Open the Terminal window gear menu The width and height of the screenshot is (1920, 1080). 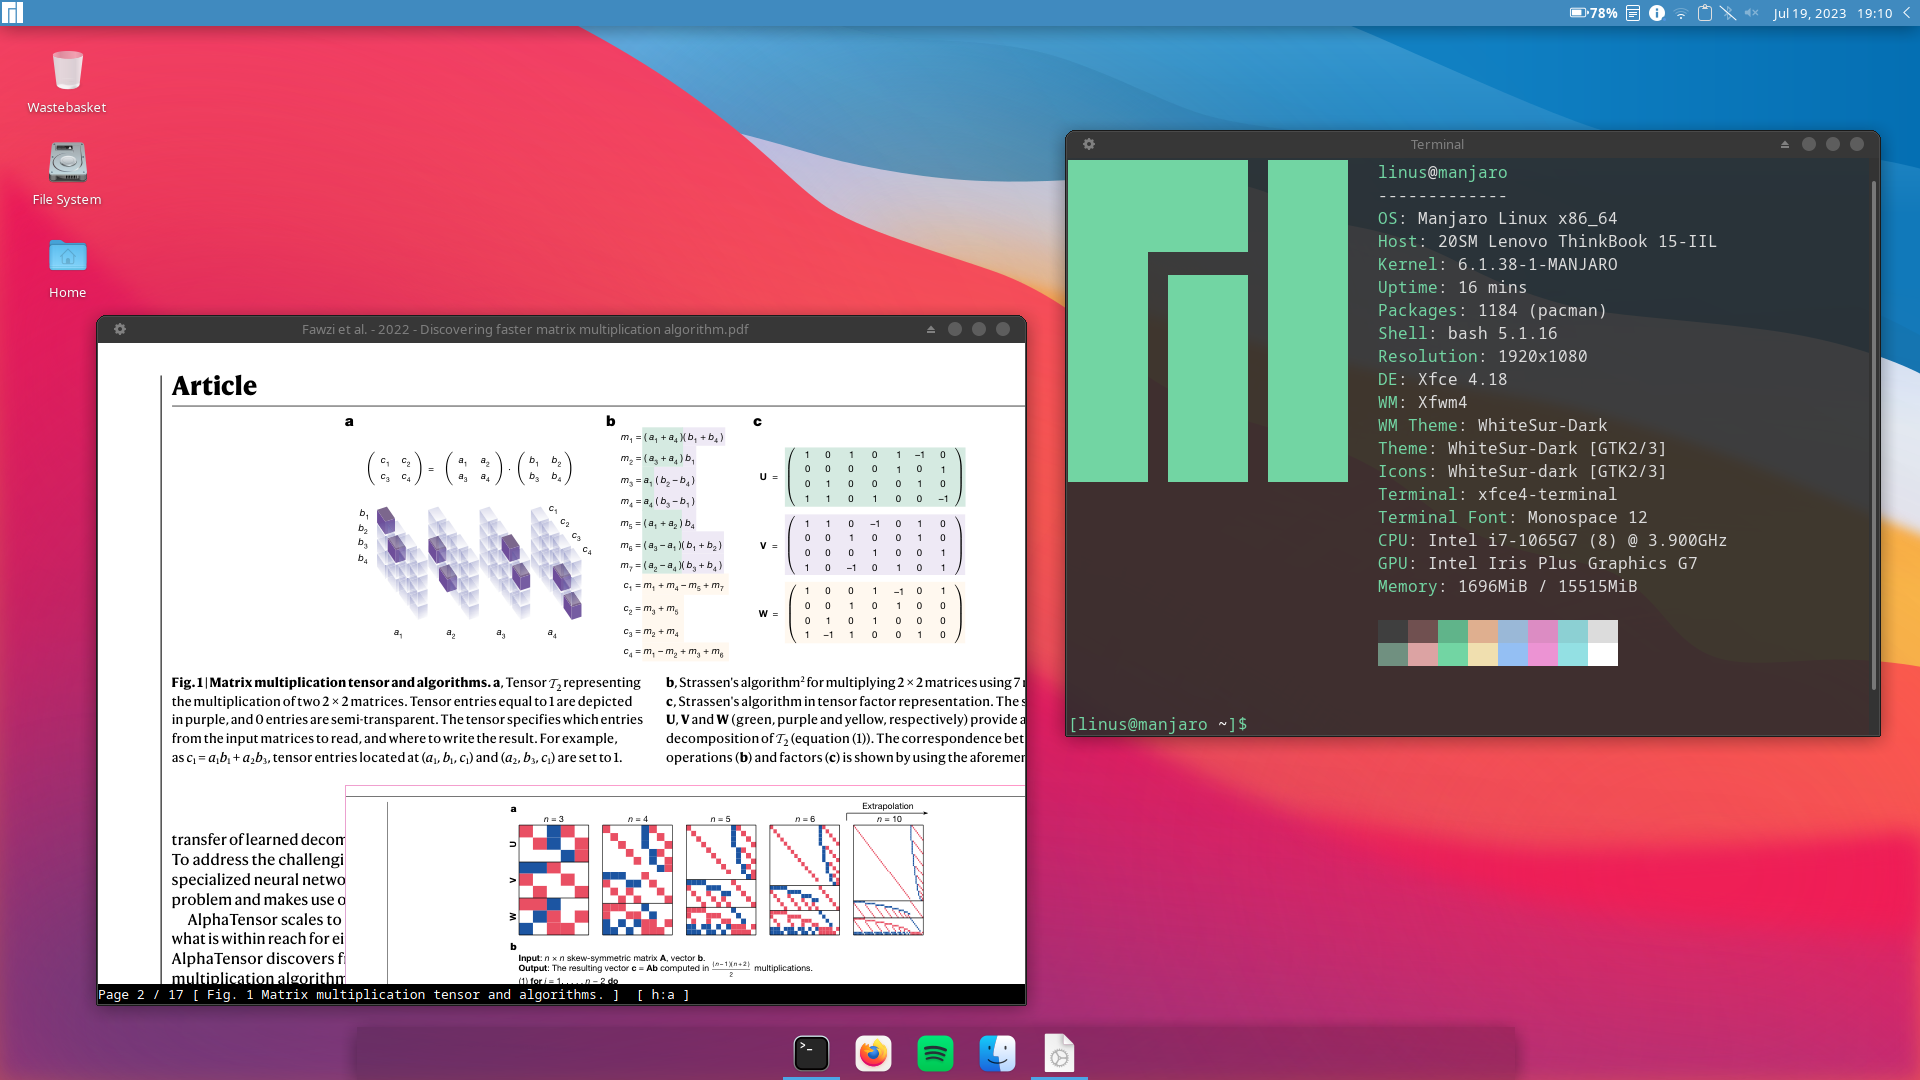point(1089,144)
